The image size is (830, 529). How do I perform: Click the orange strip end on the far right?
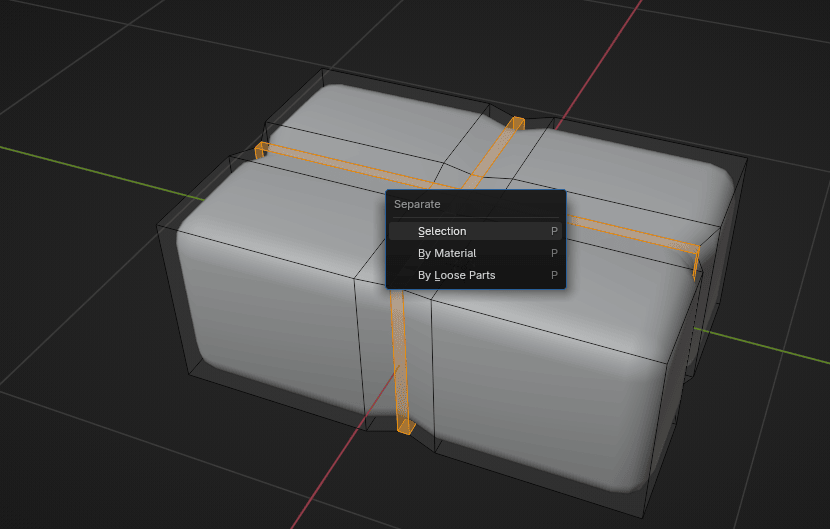(694, 262)
